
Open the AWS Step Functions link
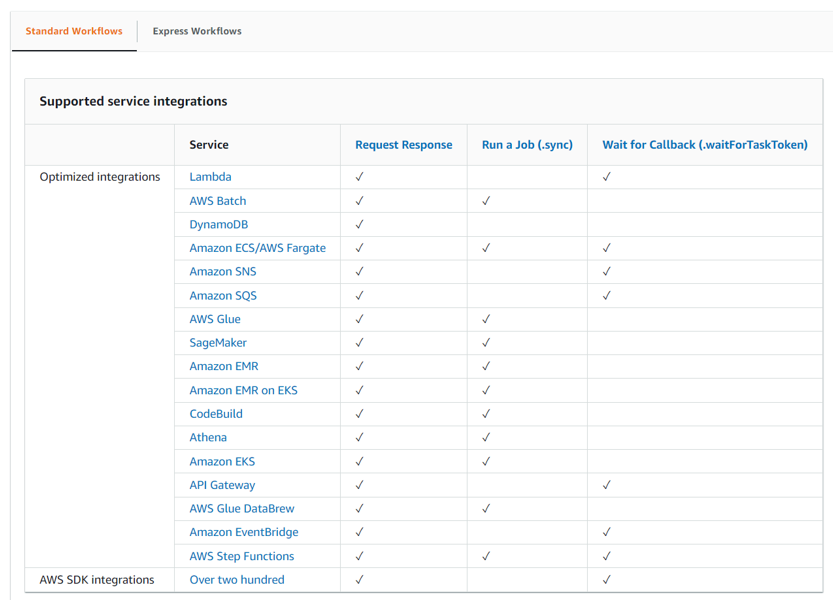(239, 556)
